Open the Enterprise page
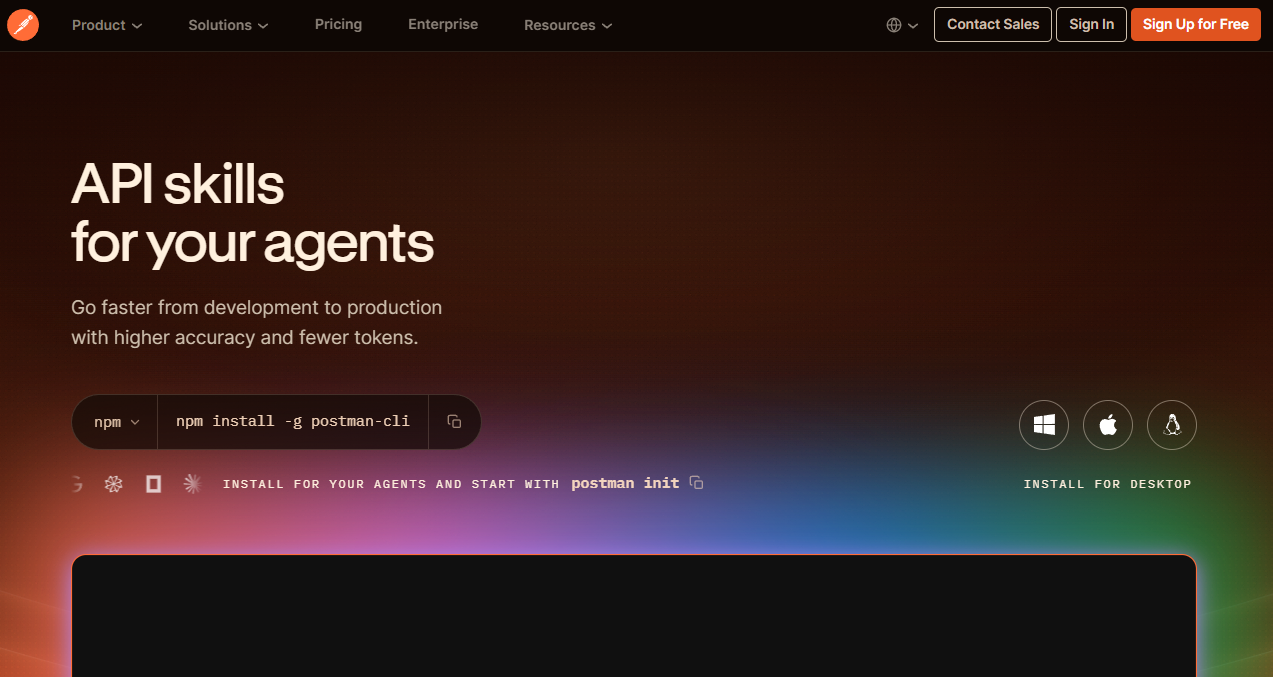This screenshot has height=677, width=1273. (x=443, y=24)
